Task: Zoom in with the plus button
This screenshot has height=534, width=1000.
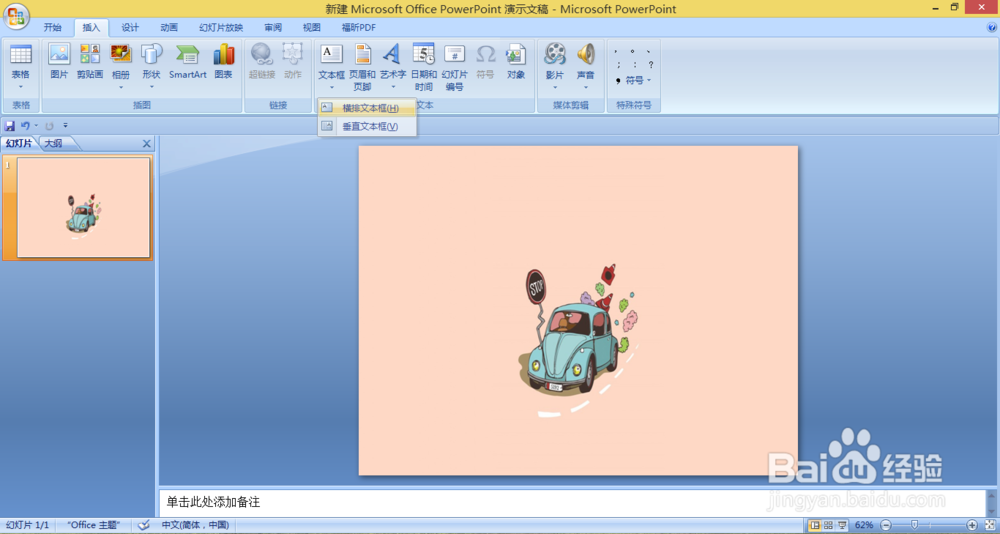Action: 972,525
